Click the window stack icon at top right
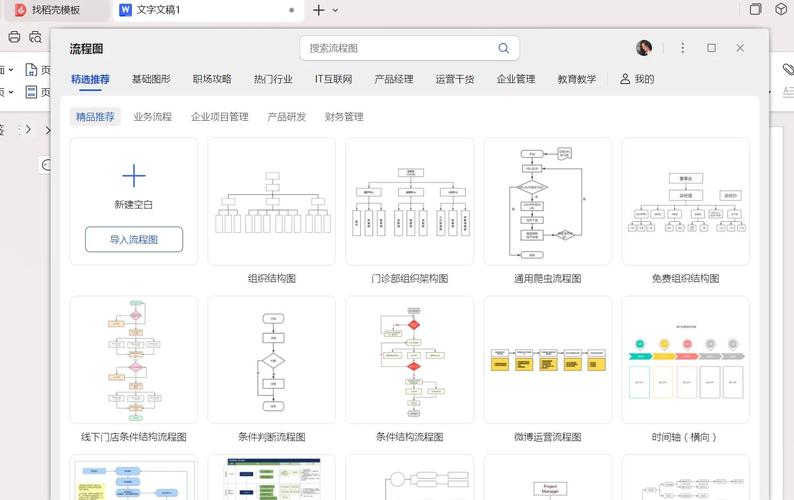 (756, 9)
